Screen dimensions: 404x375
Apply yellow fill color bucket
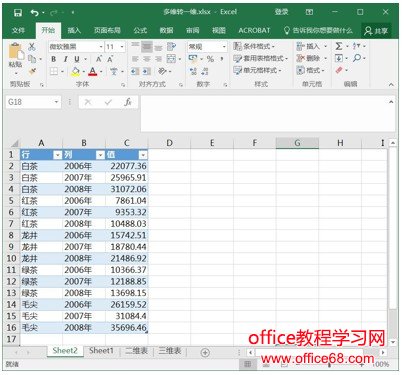[76, 71]
